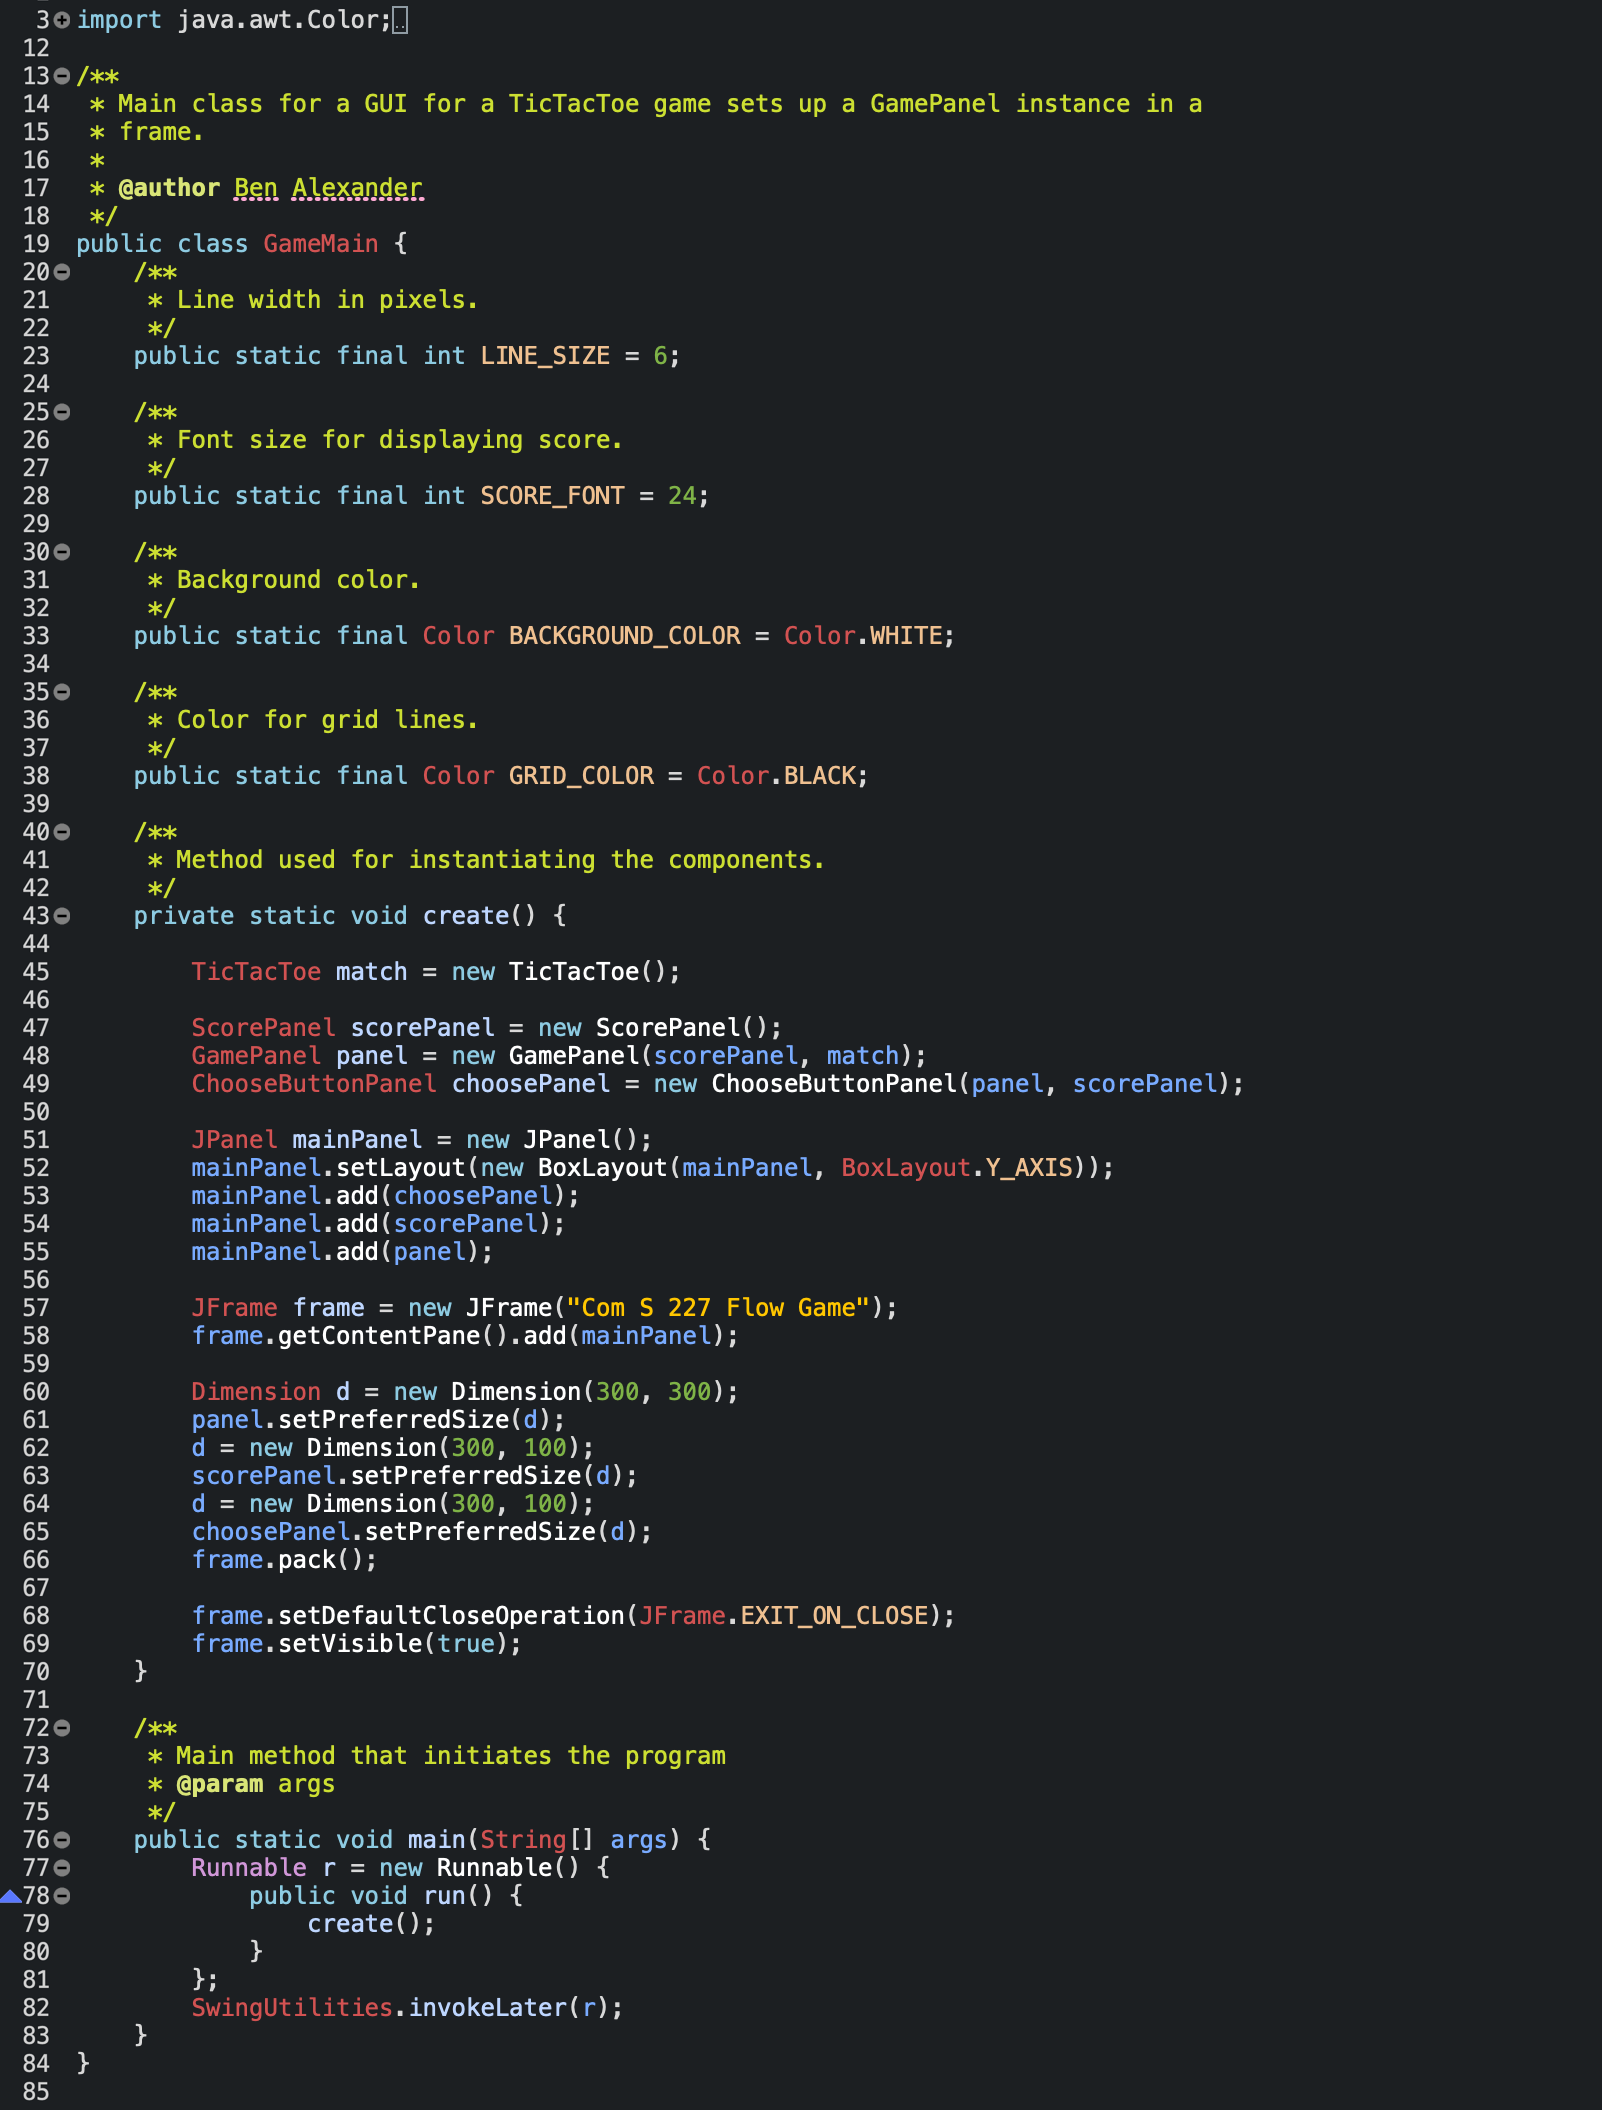Collapse the grid lines comment at line 35
This screenshot has height=2110, width=1602.
tap(62, 692)
